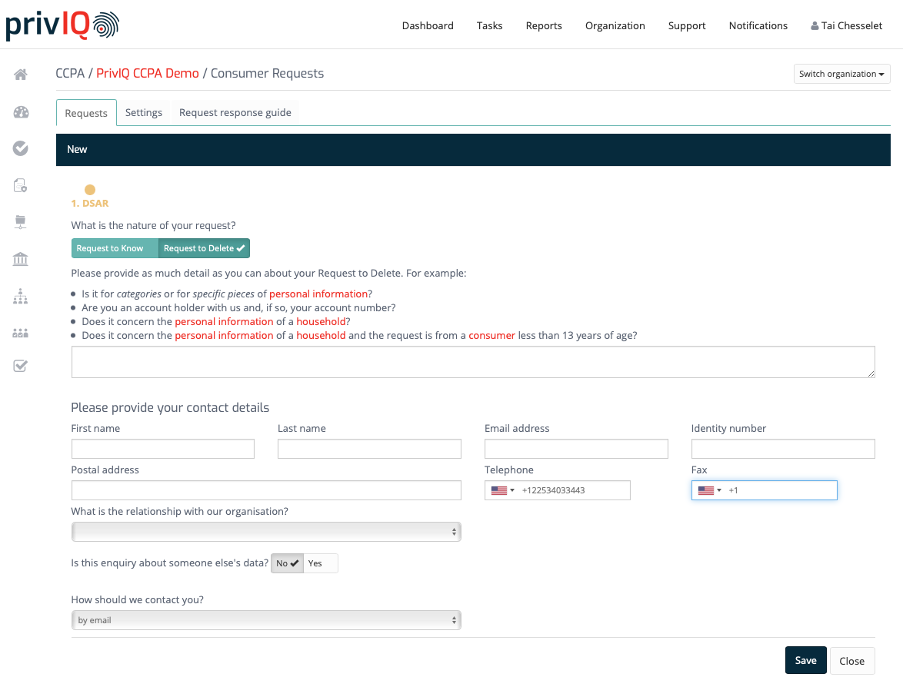Click the Close button

pos(852,661)
